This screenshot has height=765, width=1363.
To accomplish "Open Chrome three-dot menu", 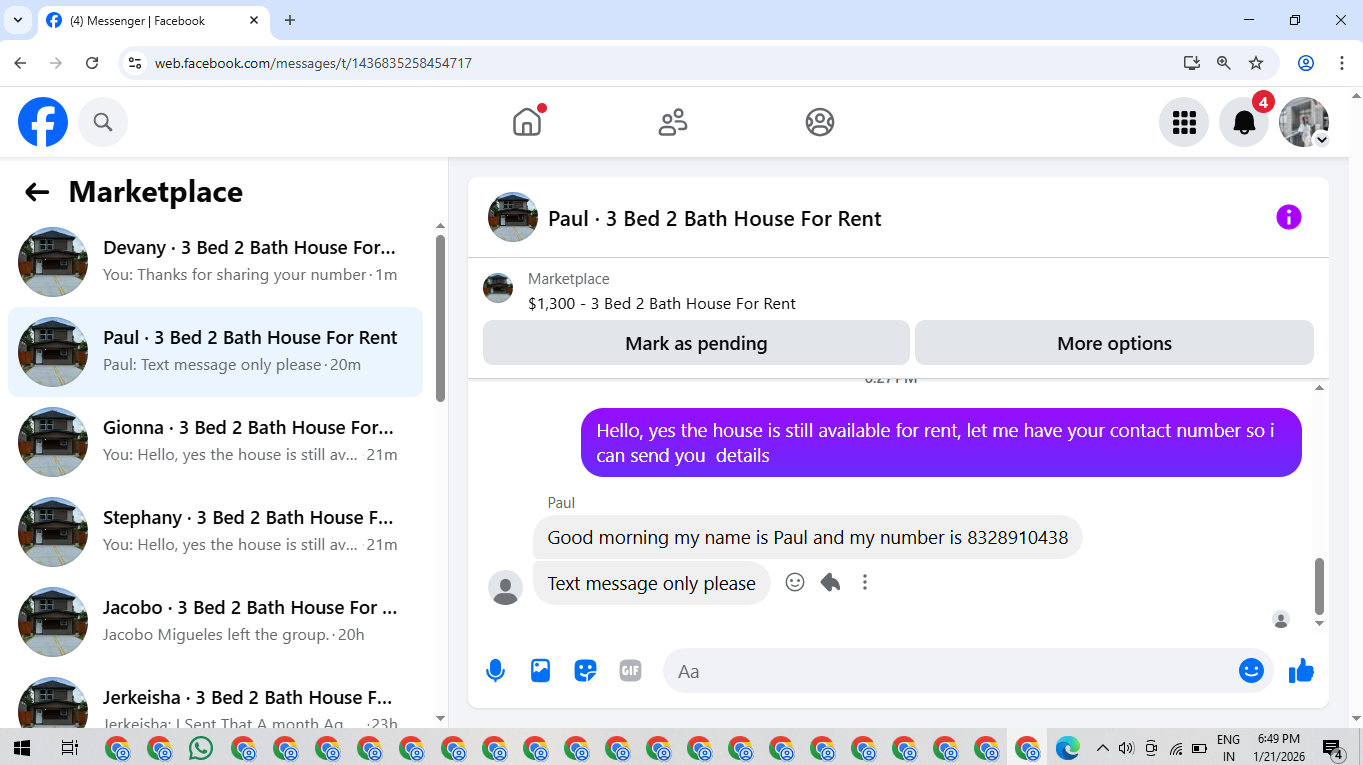I will pos(1342,63).
